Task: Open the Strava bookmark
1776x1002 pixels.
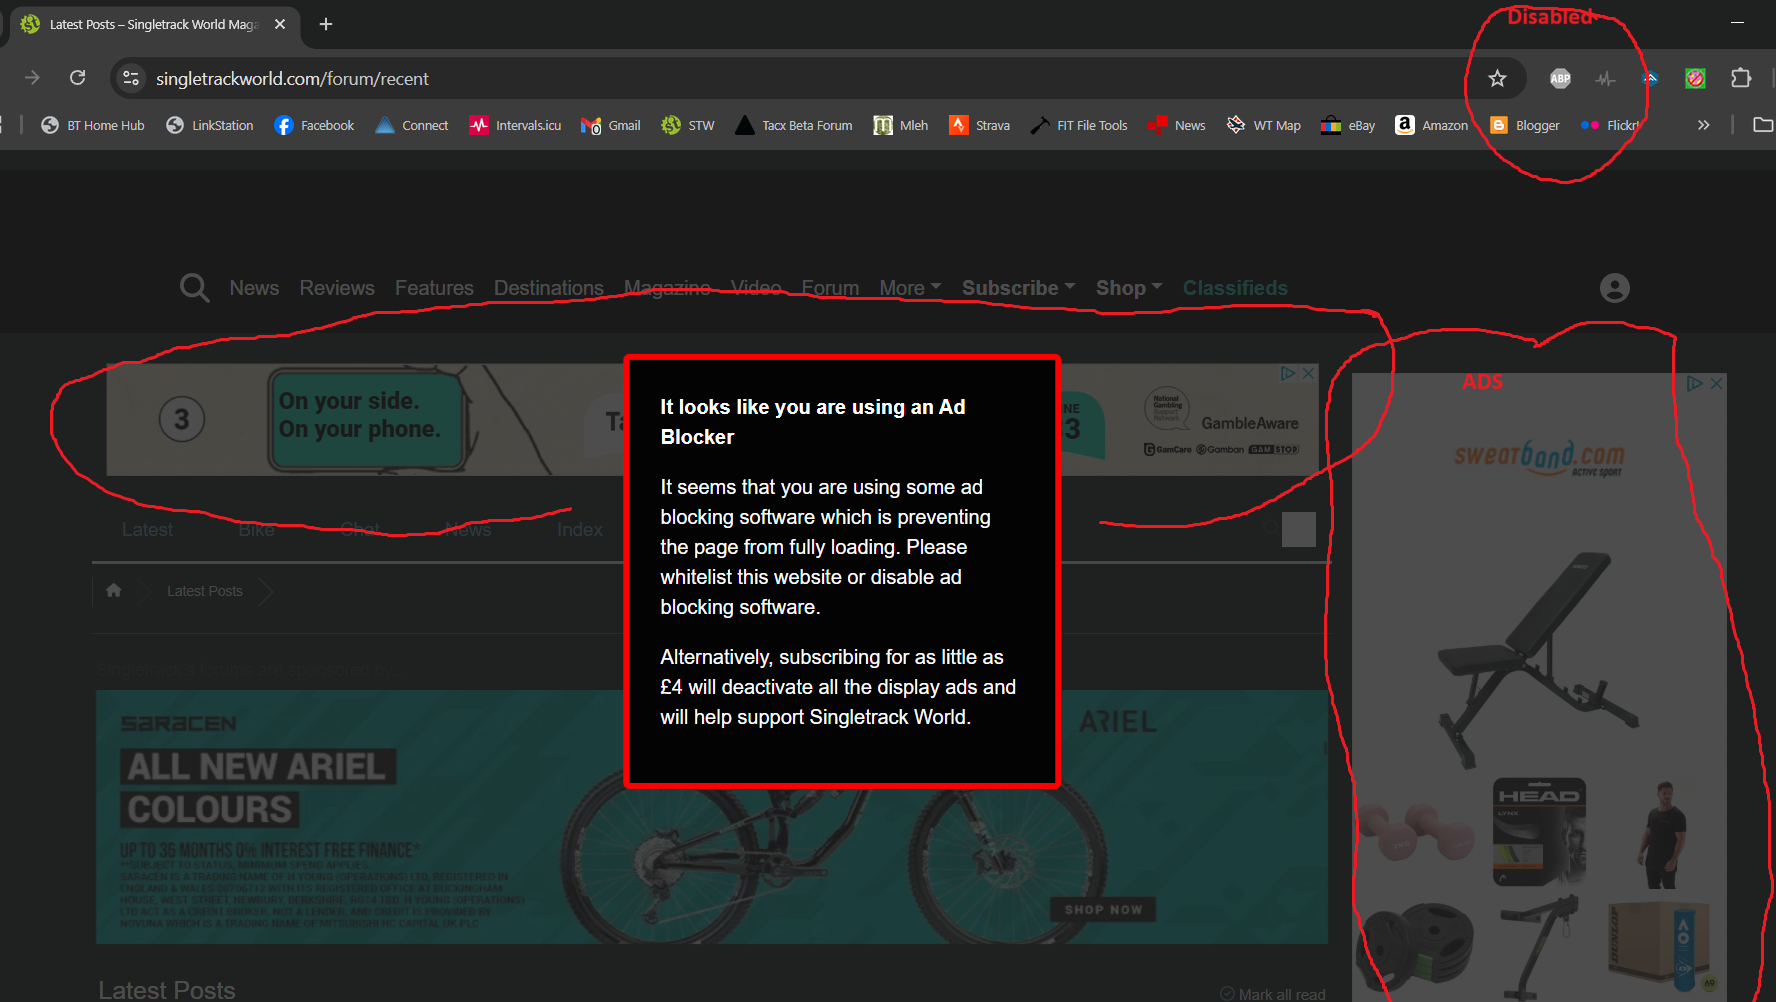Action: (979, 125)
